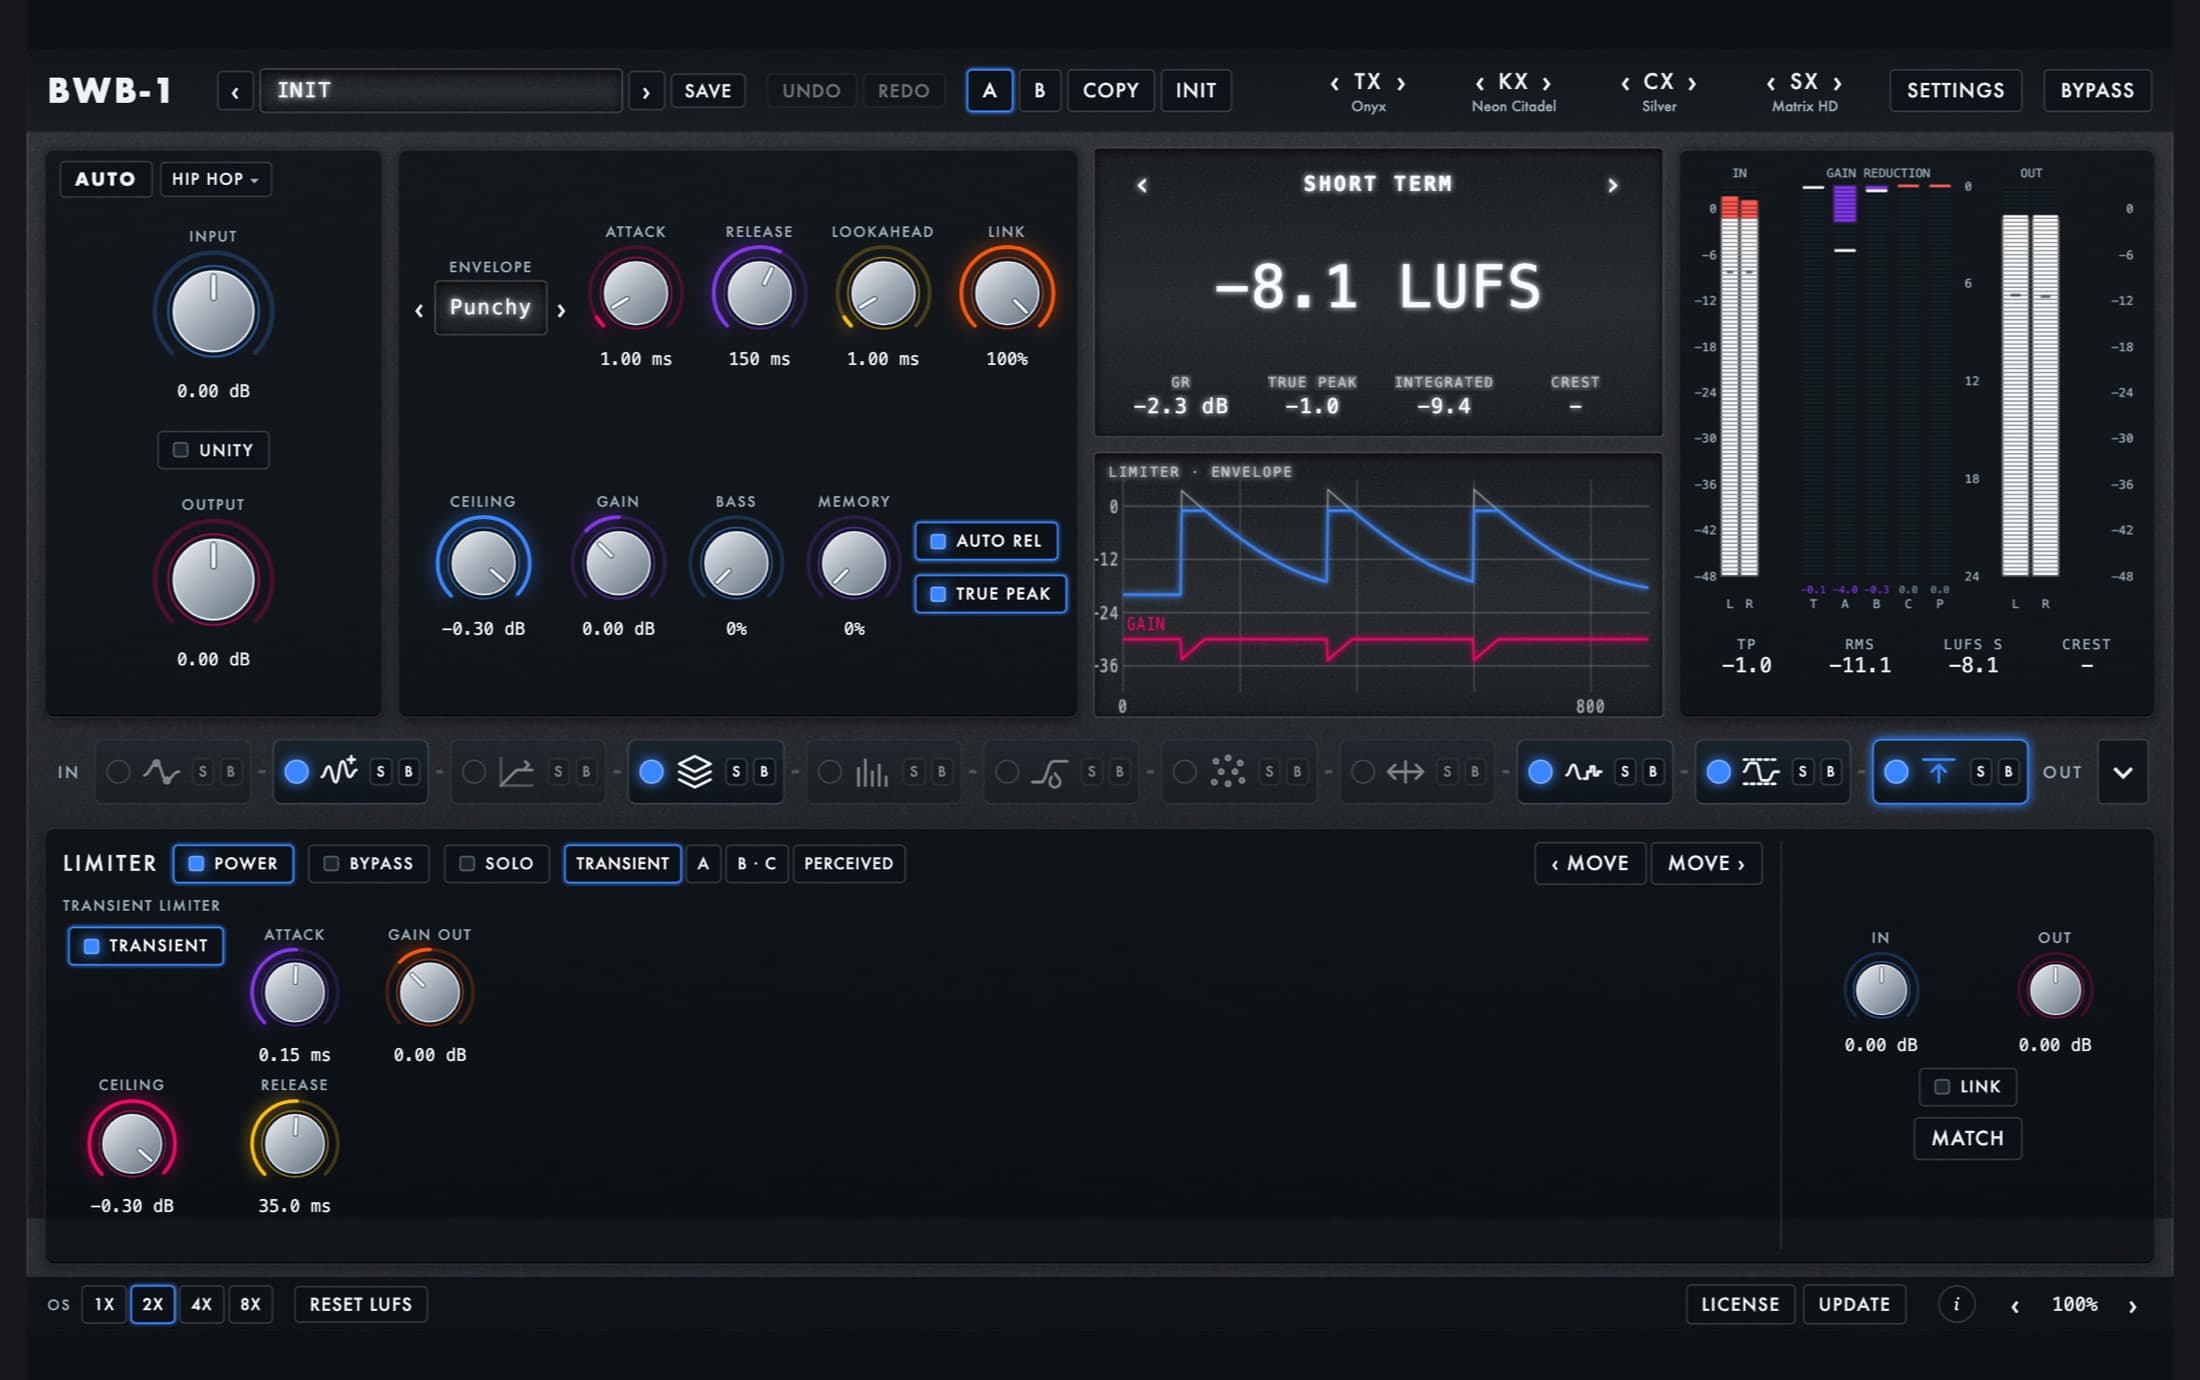Select the dotted dither module icon
This screenshot has height=1380, width=2200.
1227,772
